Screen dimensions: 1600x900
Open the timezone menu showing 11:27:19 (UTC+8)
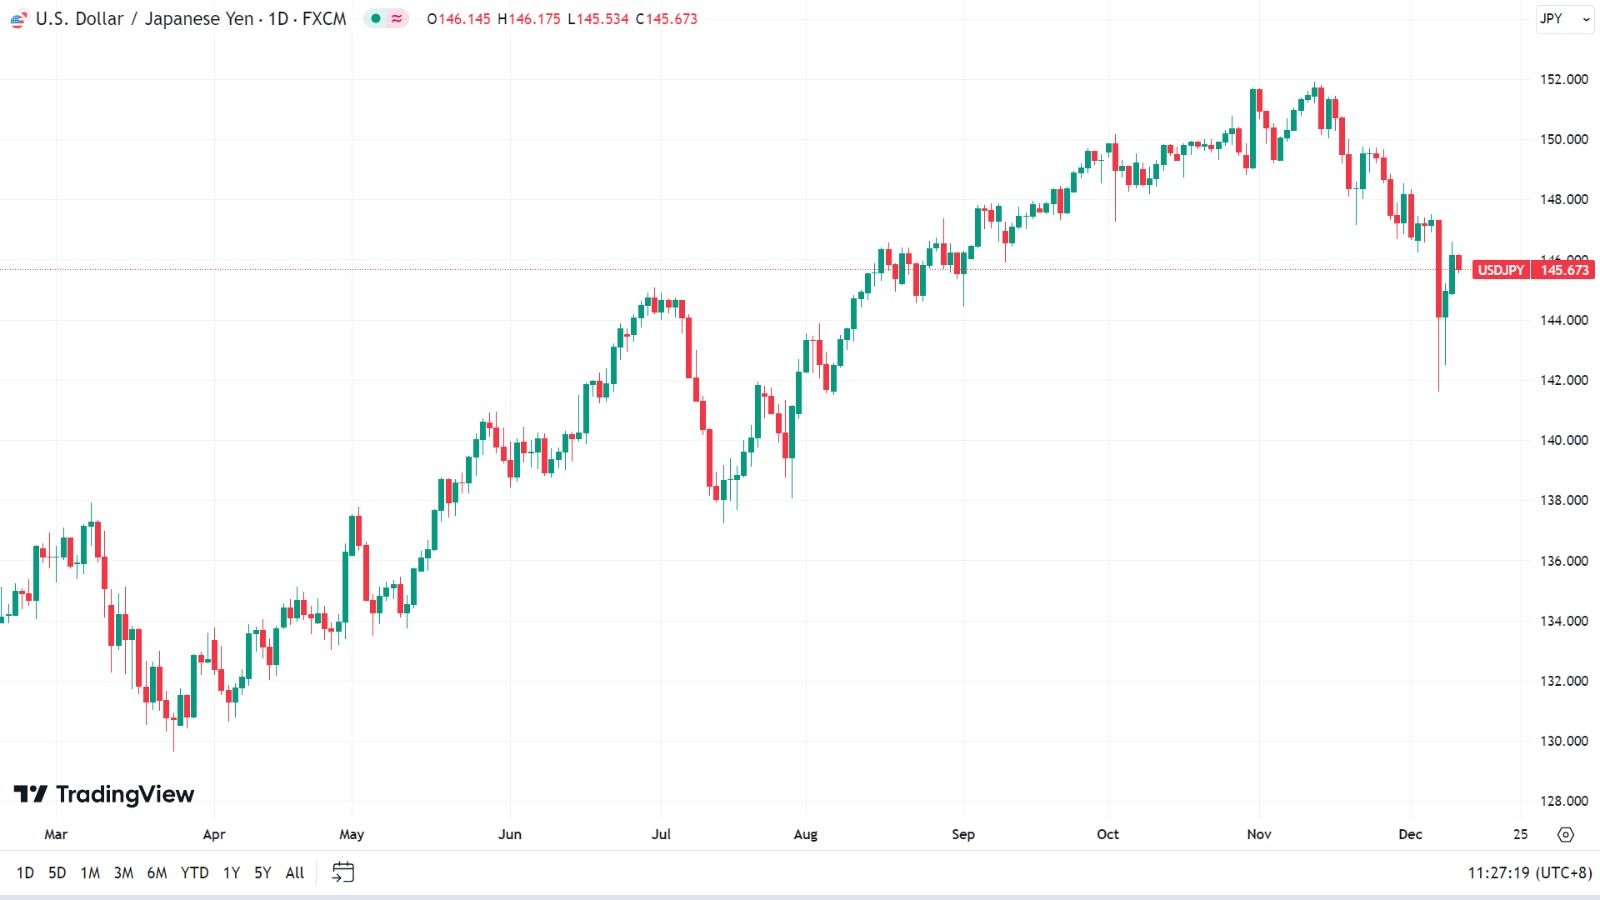(1530, 873)
